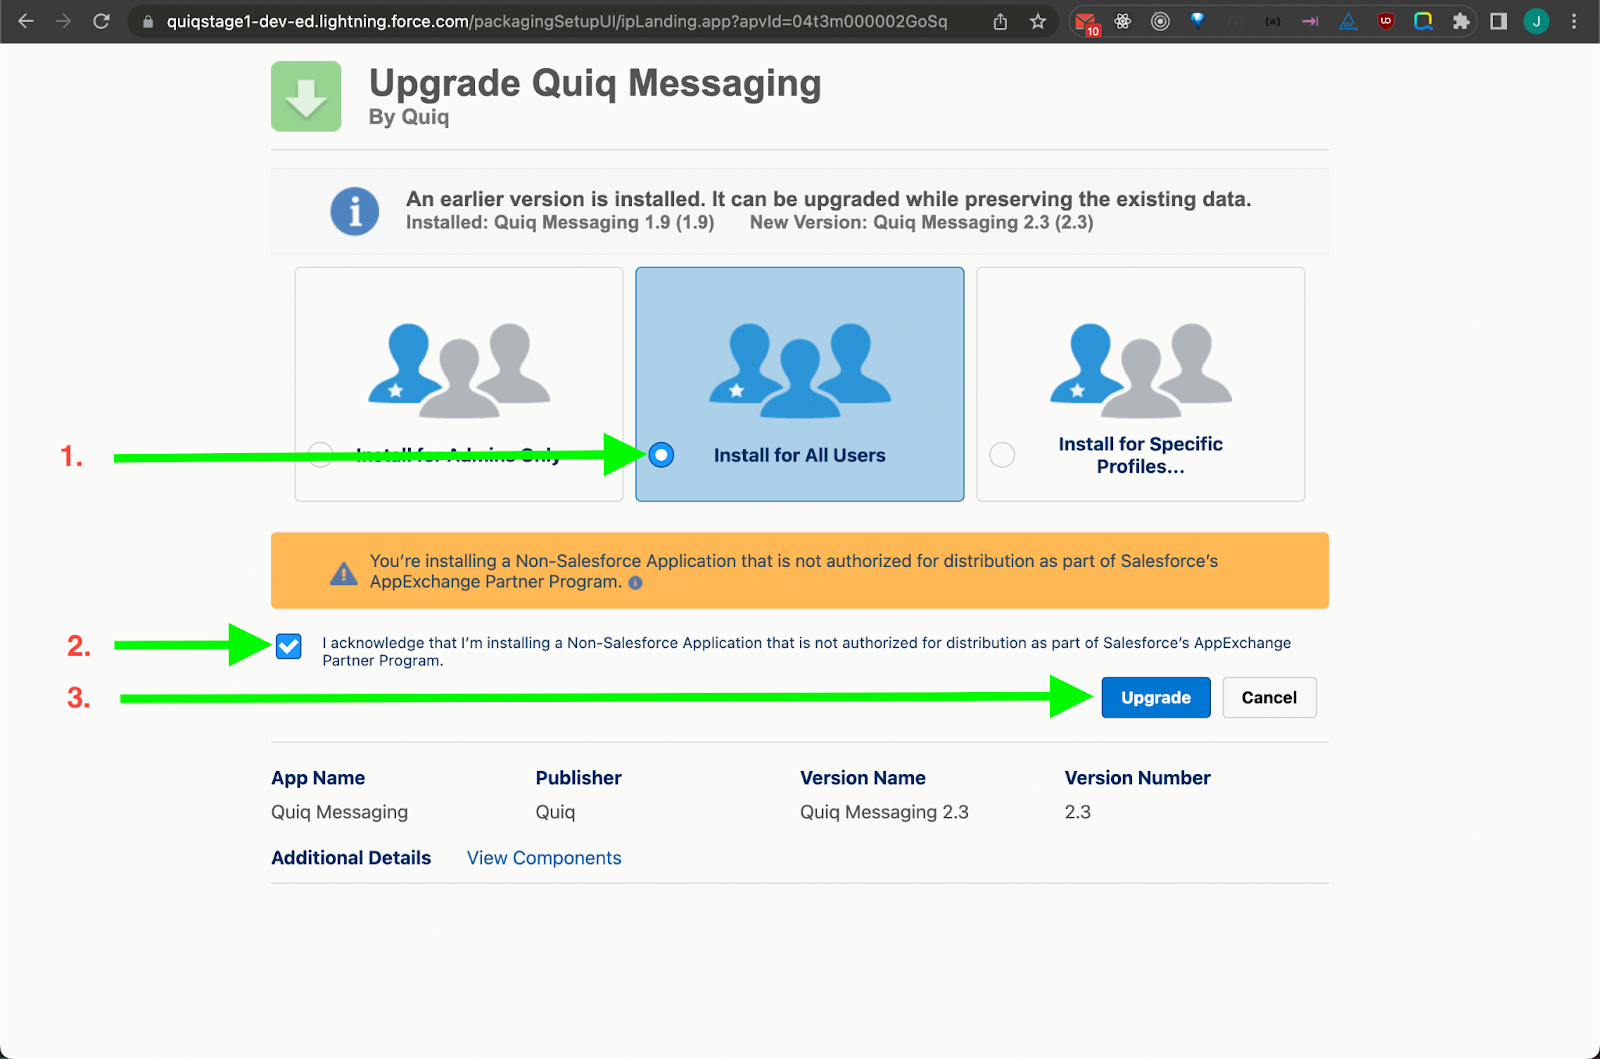
Task: Open the share page icon
Action: coord(1000,21)
